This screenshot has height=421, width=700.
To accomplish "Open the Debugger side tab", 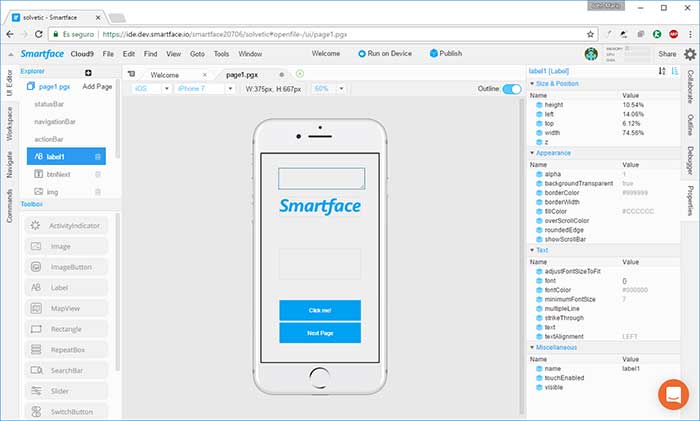I will click(x=690, y=160).
